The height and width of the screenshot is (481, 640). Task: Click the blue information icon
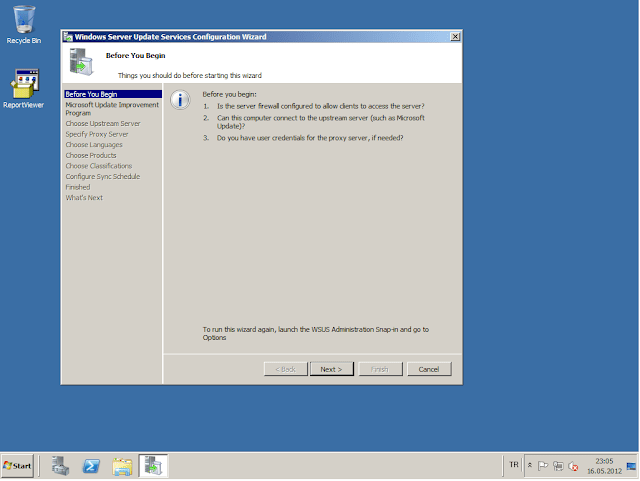tap(180, 99)
